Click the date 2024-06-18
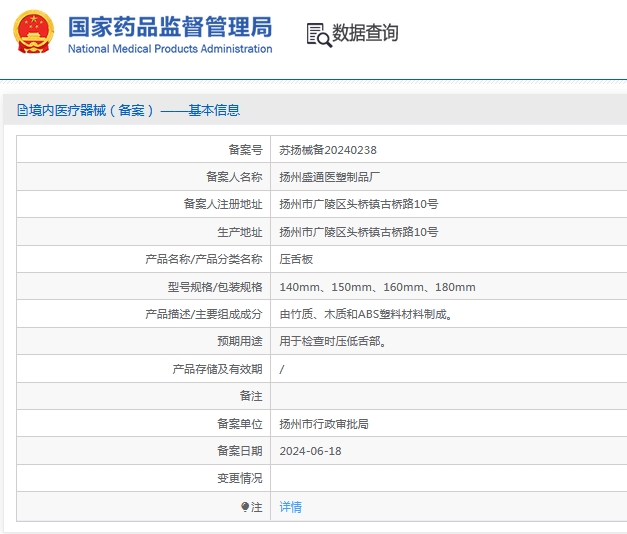 tap(310, 451)
